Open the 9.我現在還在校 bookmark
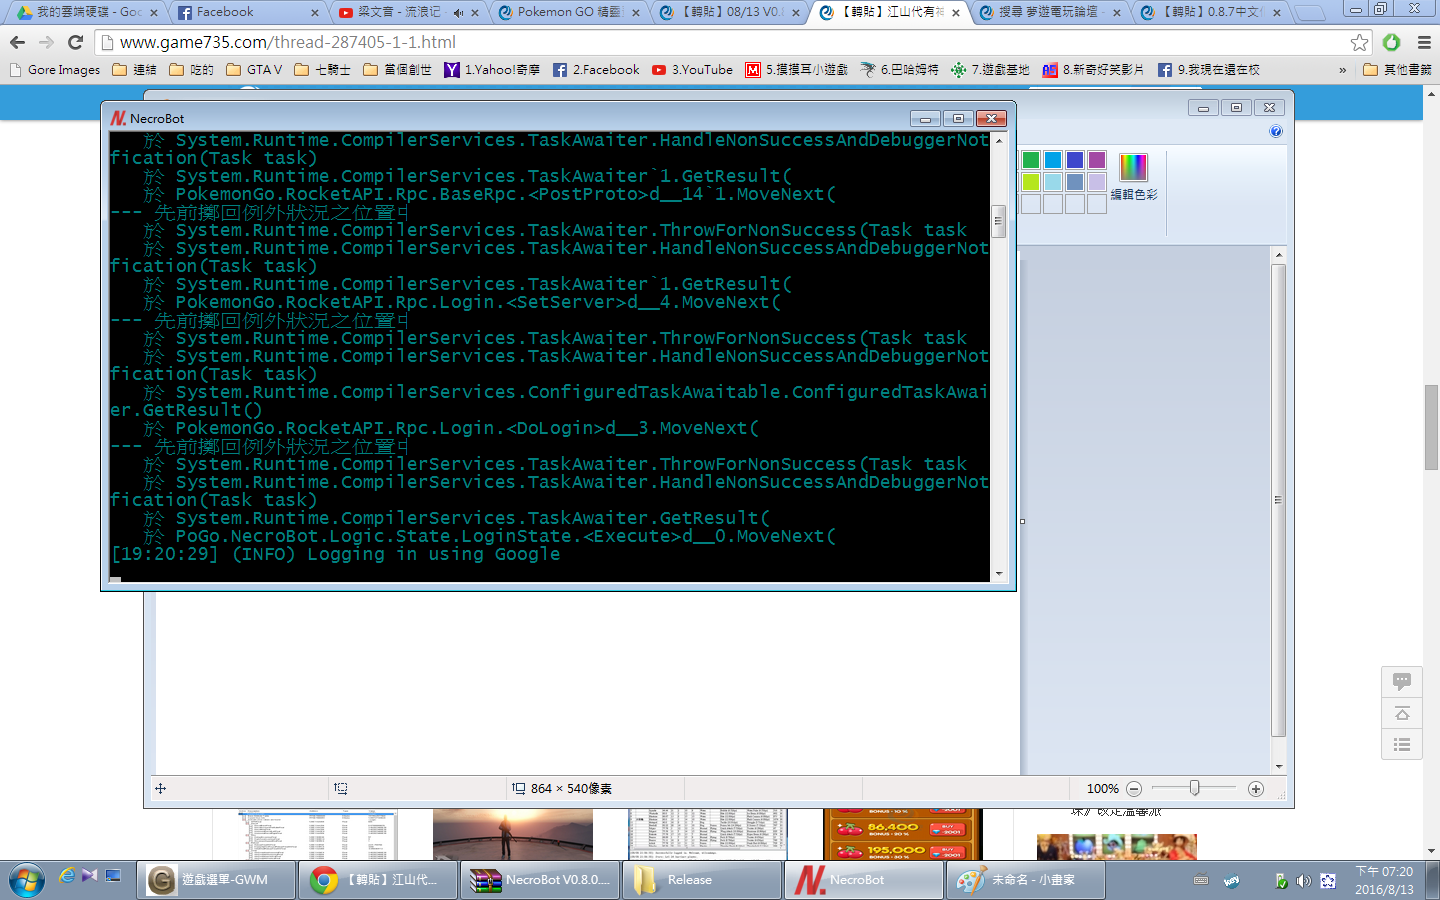This screenshot has height=900, width=1440. 1208,70
